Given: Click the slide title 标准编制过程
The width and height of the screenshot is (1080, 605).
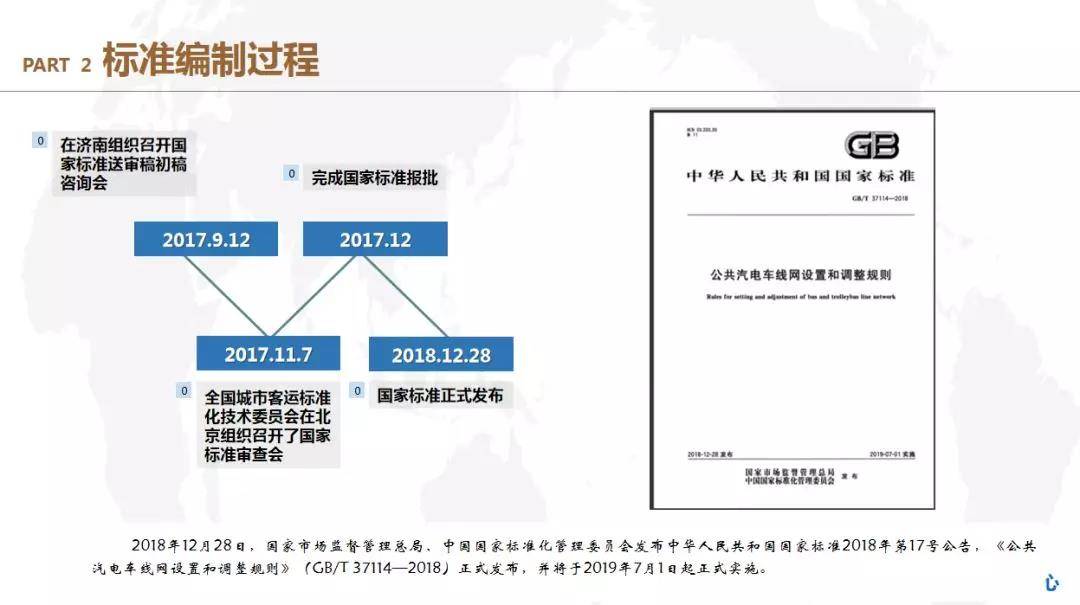Looking at the screenshot, I should point(210,61).
